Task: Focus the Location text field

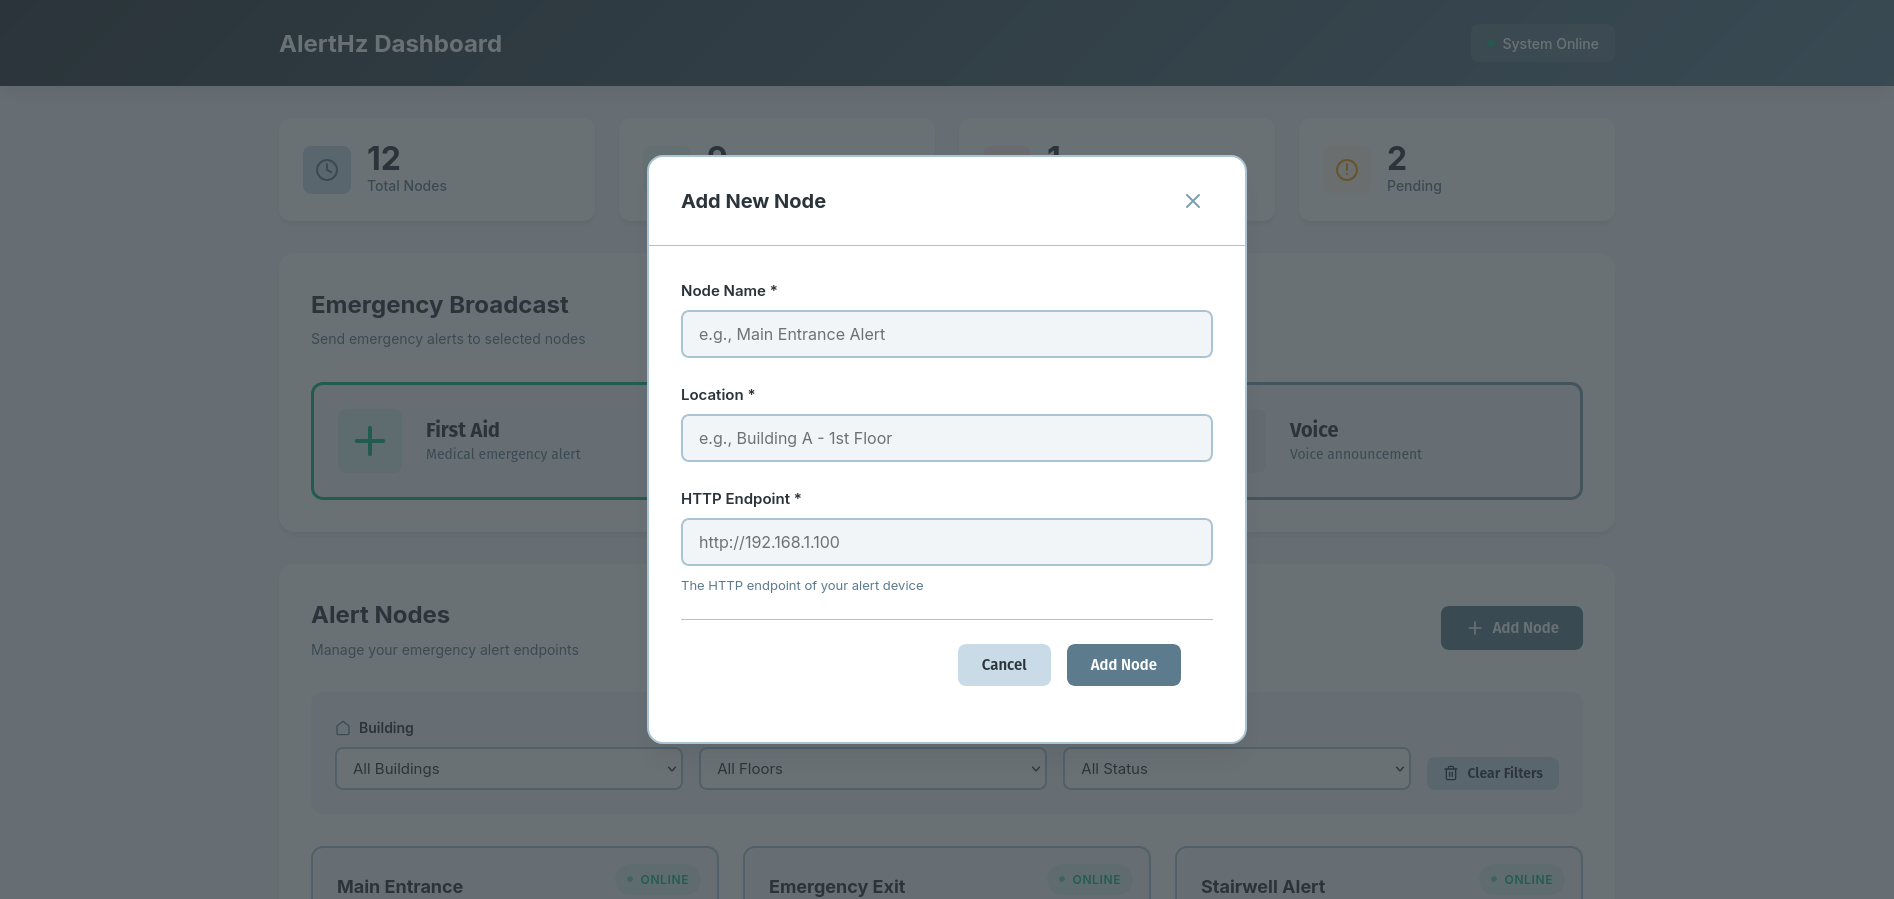Action: point(946,438)
